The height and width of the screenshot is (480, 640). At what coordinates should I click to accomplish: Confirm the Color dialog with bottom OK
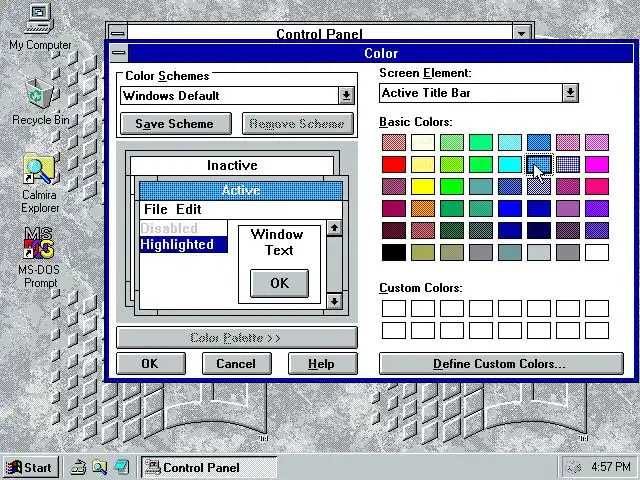(x=151, y=363)
